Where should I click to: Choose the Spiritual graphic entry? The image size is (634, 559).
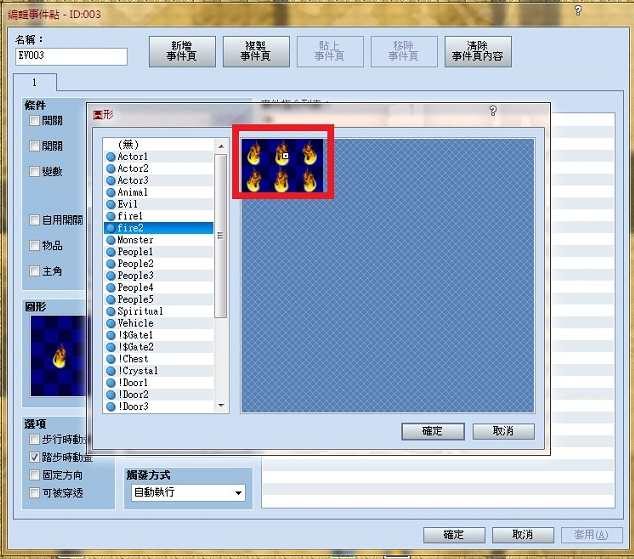click(x=158, y=311)
